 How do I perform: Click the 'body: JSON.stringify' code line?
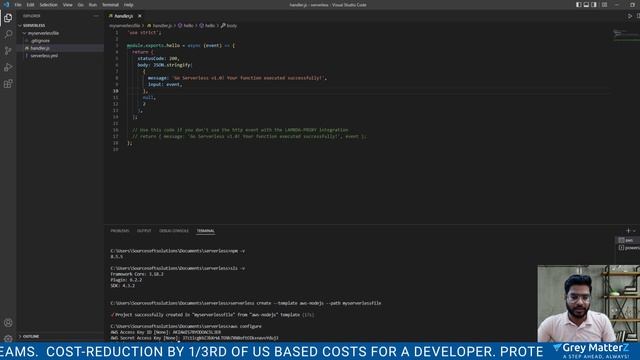[x=164, y=65]
